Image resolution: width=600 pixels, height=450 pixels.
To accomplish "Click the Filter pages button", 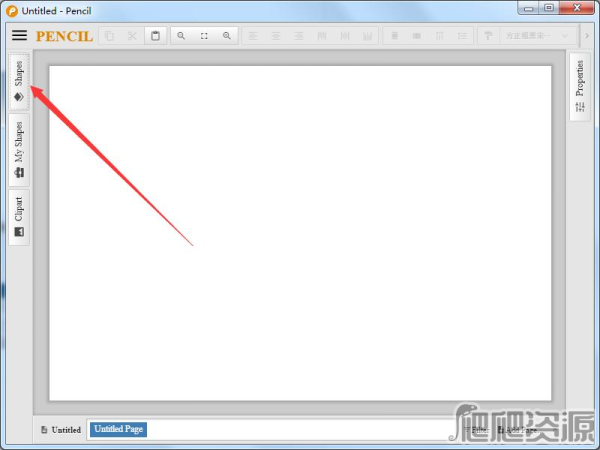I will (x=476, y=429).
